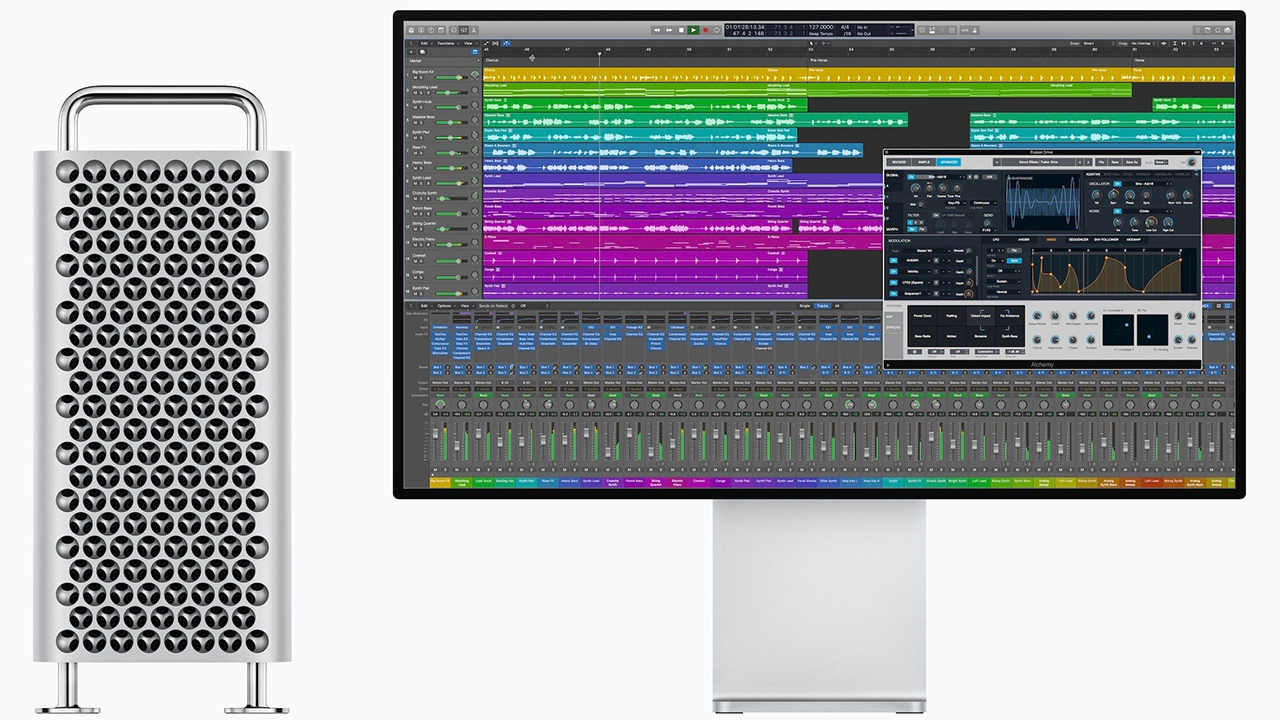Viewport: 1280px width, 720px height.
Task: Toggle the Show Flex icon in Tracks area
Action: click(x=495, y=43)
